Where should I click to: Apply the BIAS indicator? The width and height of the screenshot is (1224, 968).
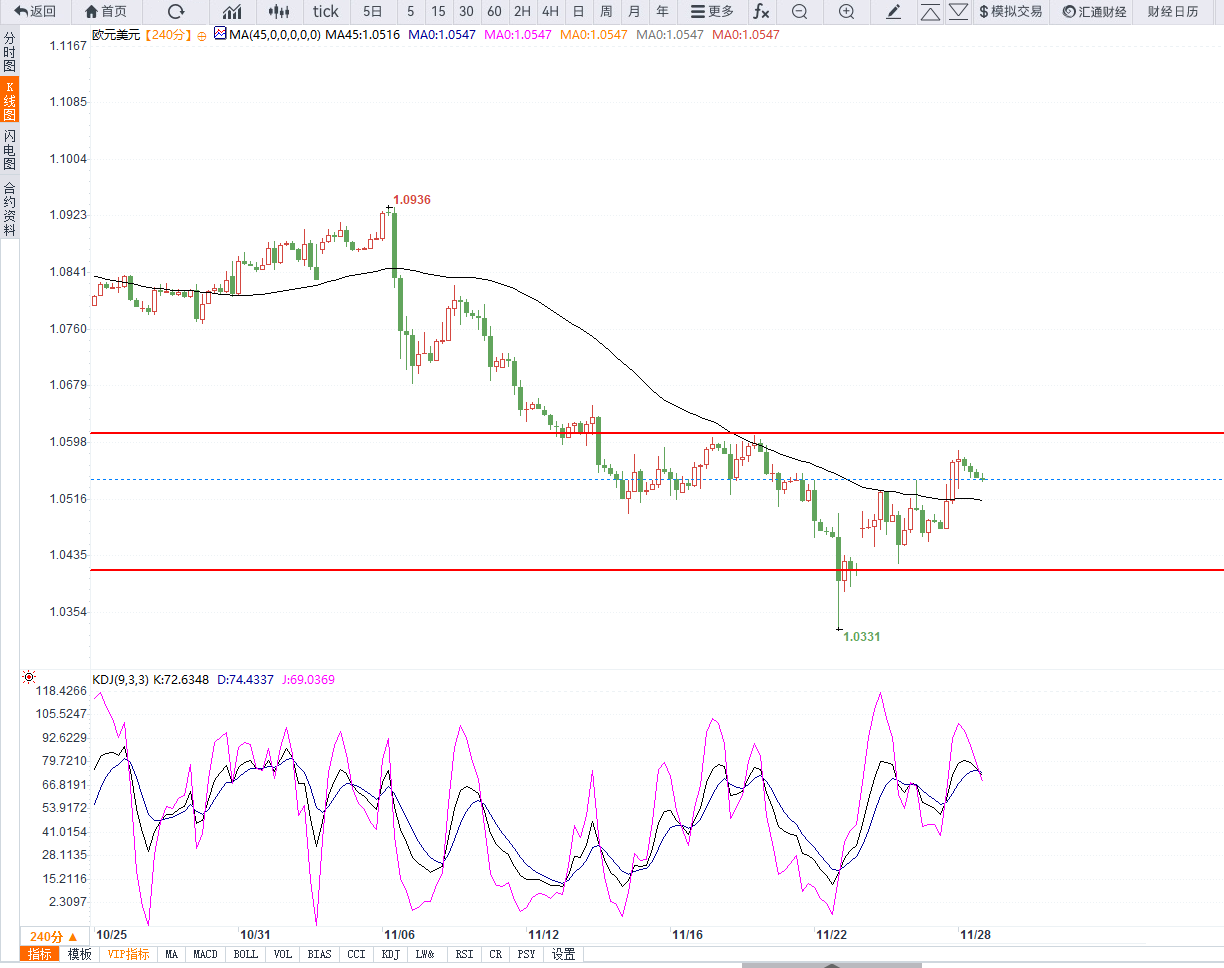click(321, 954)
